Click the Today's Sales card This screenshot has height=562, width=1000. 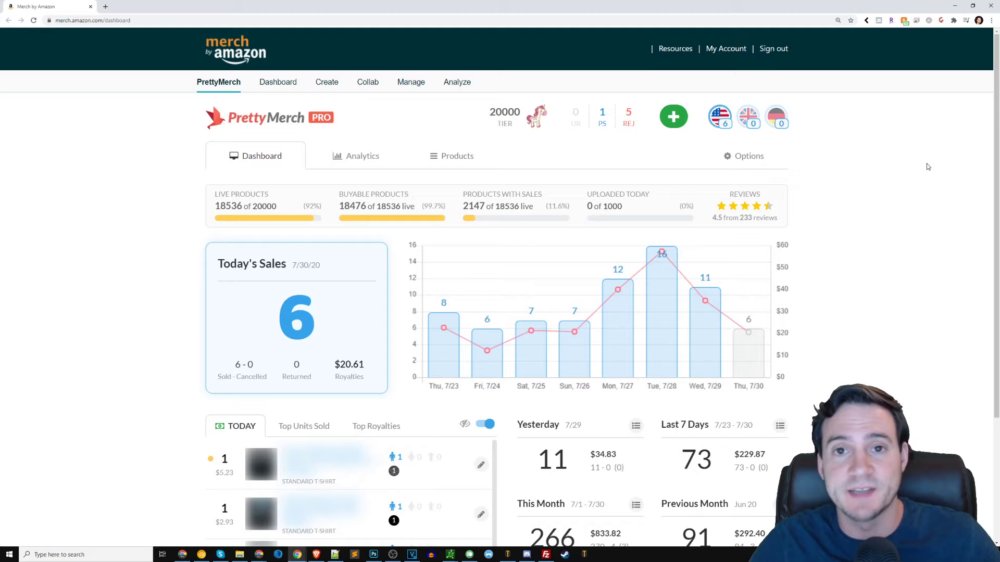[x=297, y=318]
